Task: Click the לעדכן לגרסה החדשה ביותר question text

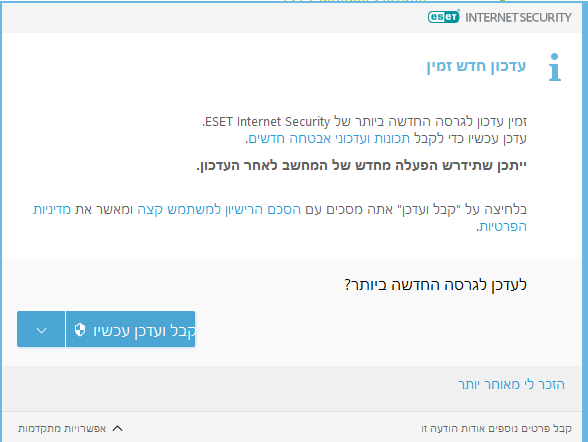Action: 435,285
